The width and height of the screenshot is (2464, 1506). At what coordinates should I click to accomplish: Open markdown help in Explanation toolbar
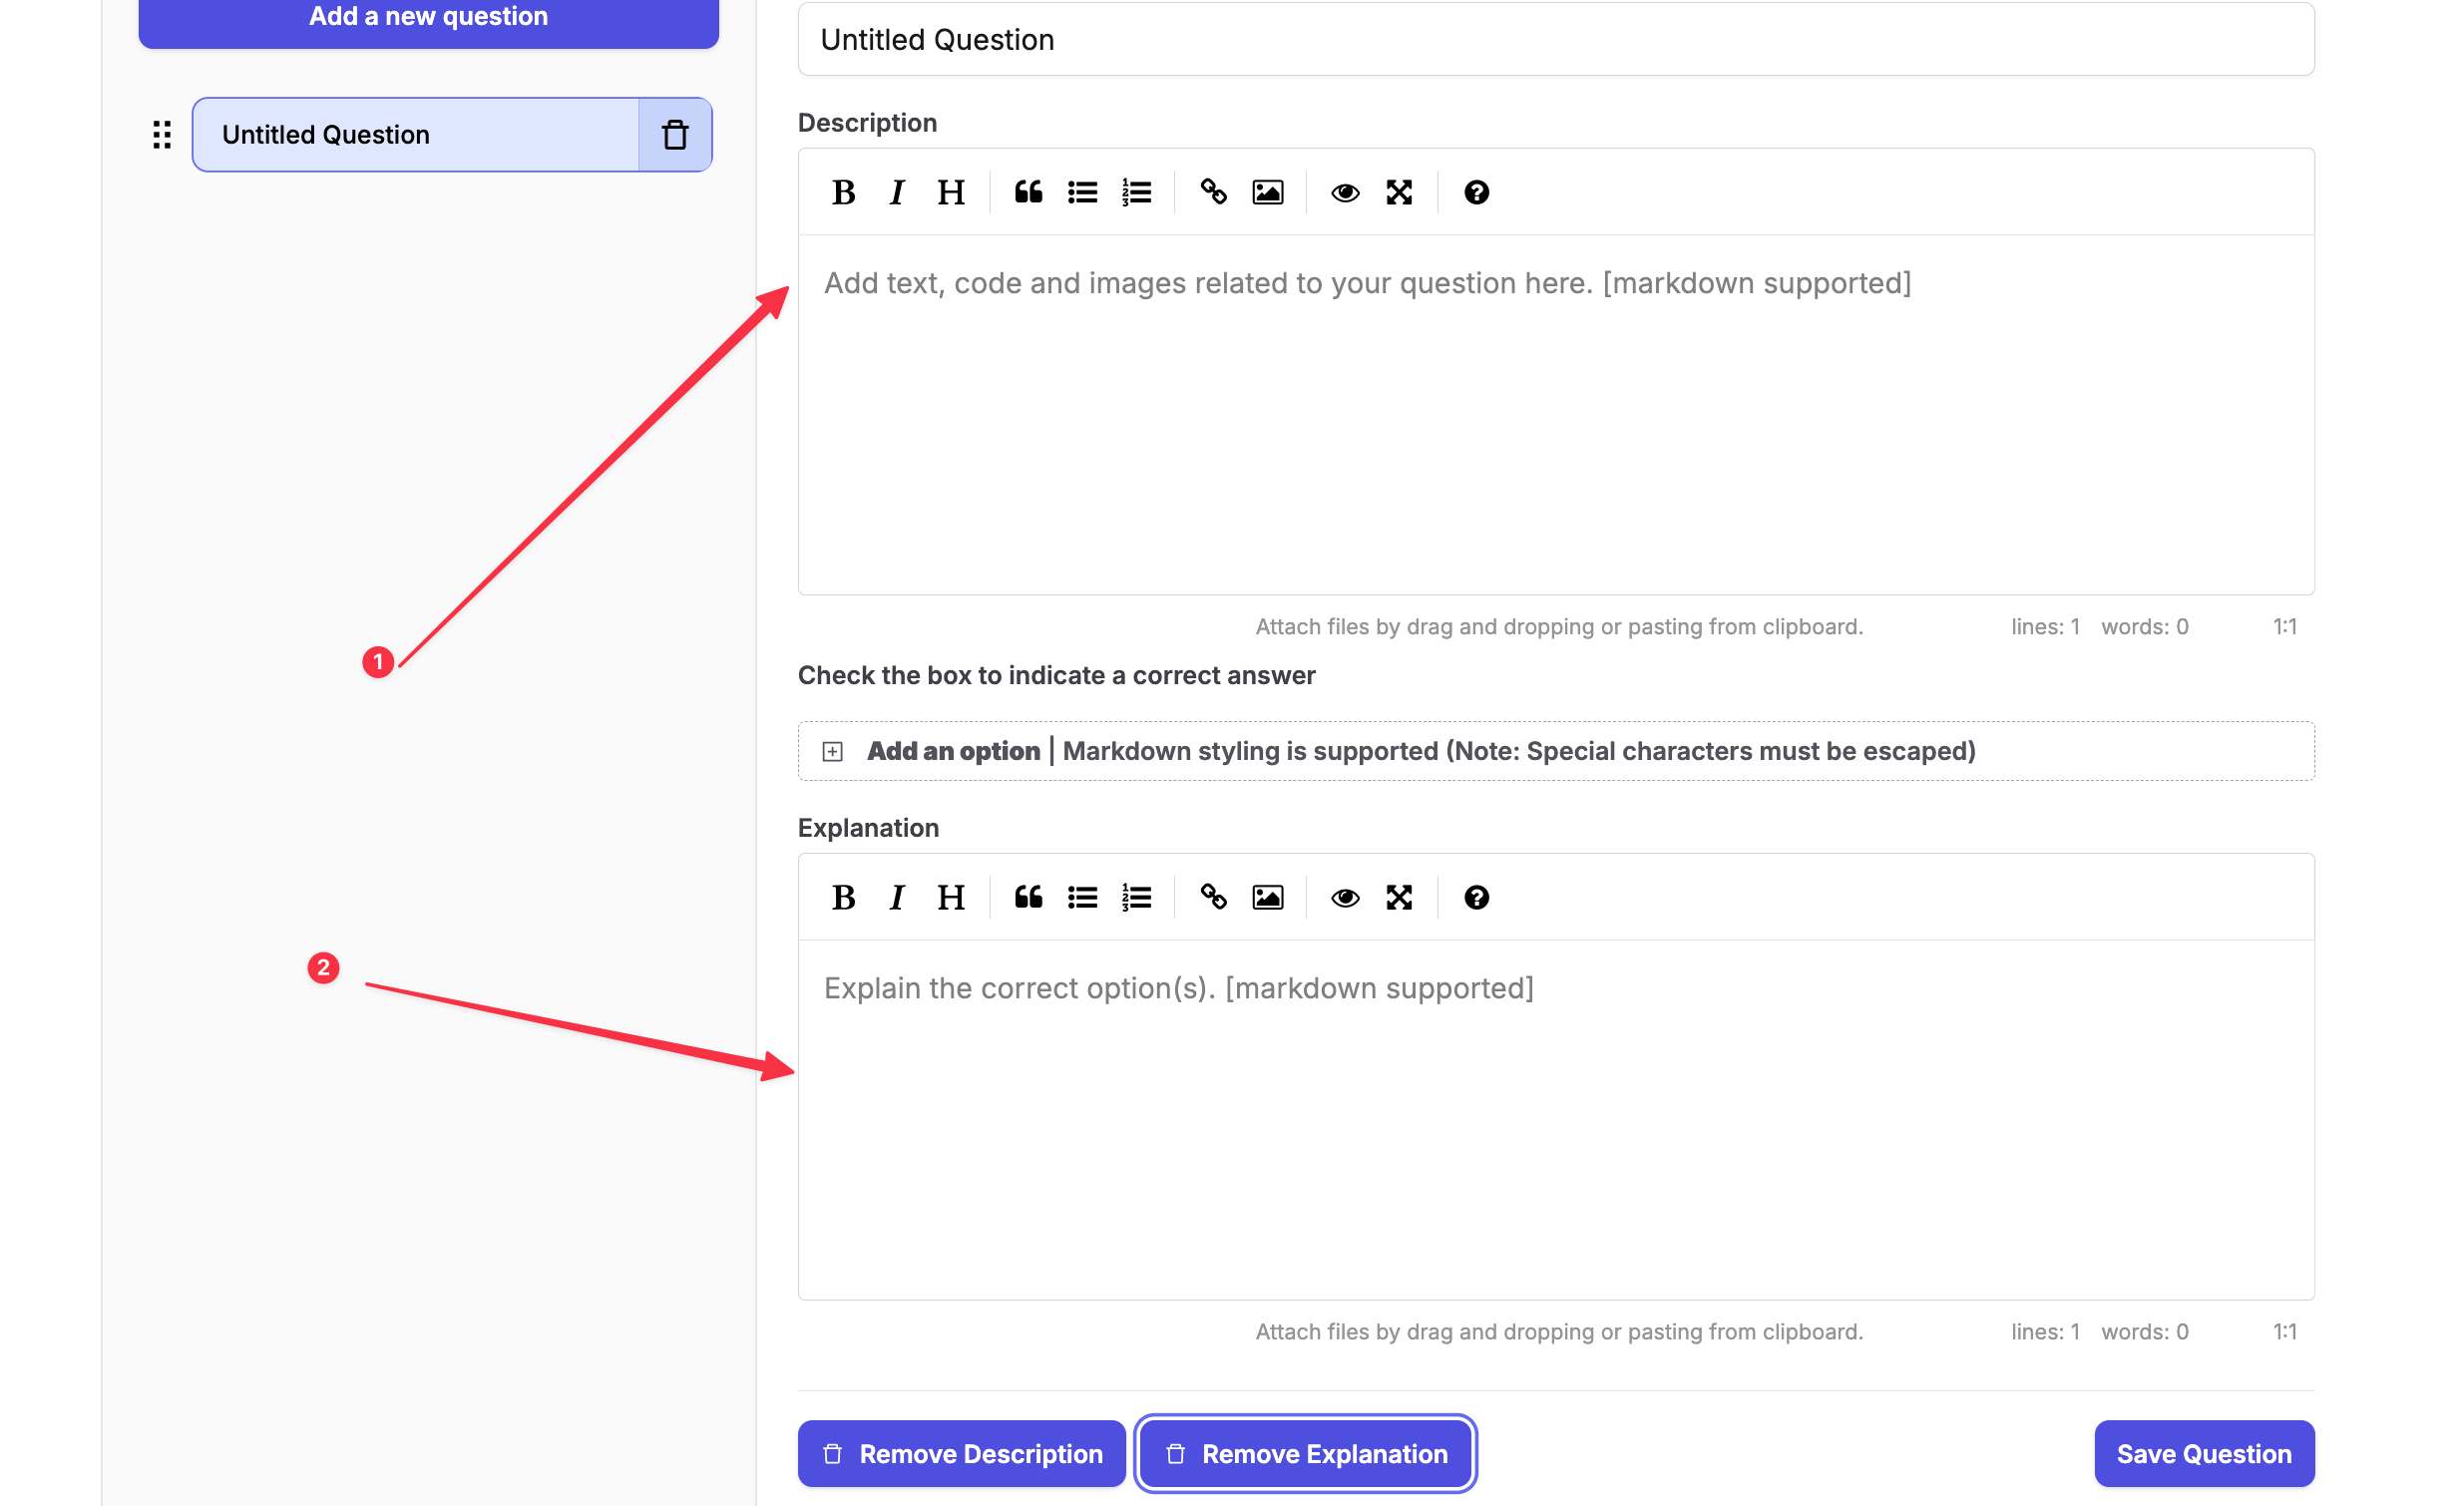1476,897
